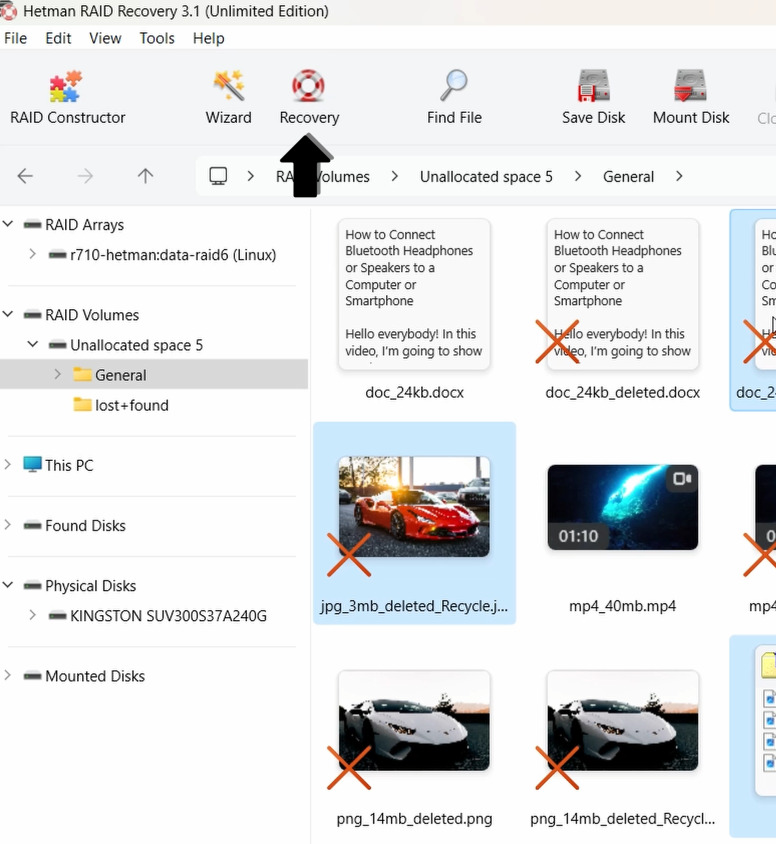
Task: Expand the General folder node
Action: 57,374
